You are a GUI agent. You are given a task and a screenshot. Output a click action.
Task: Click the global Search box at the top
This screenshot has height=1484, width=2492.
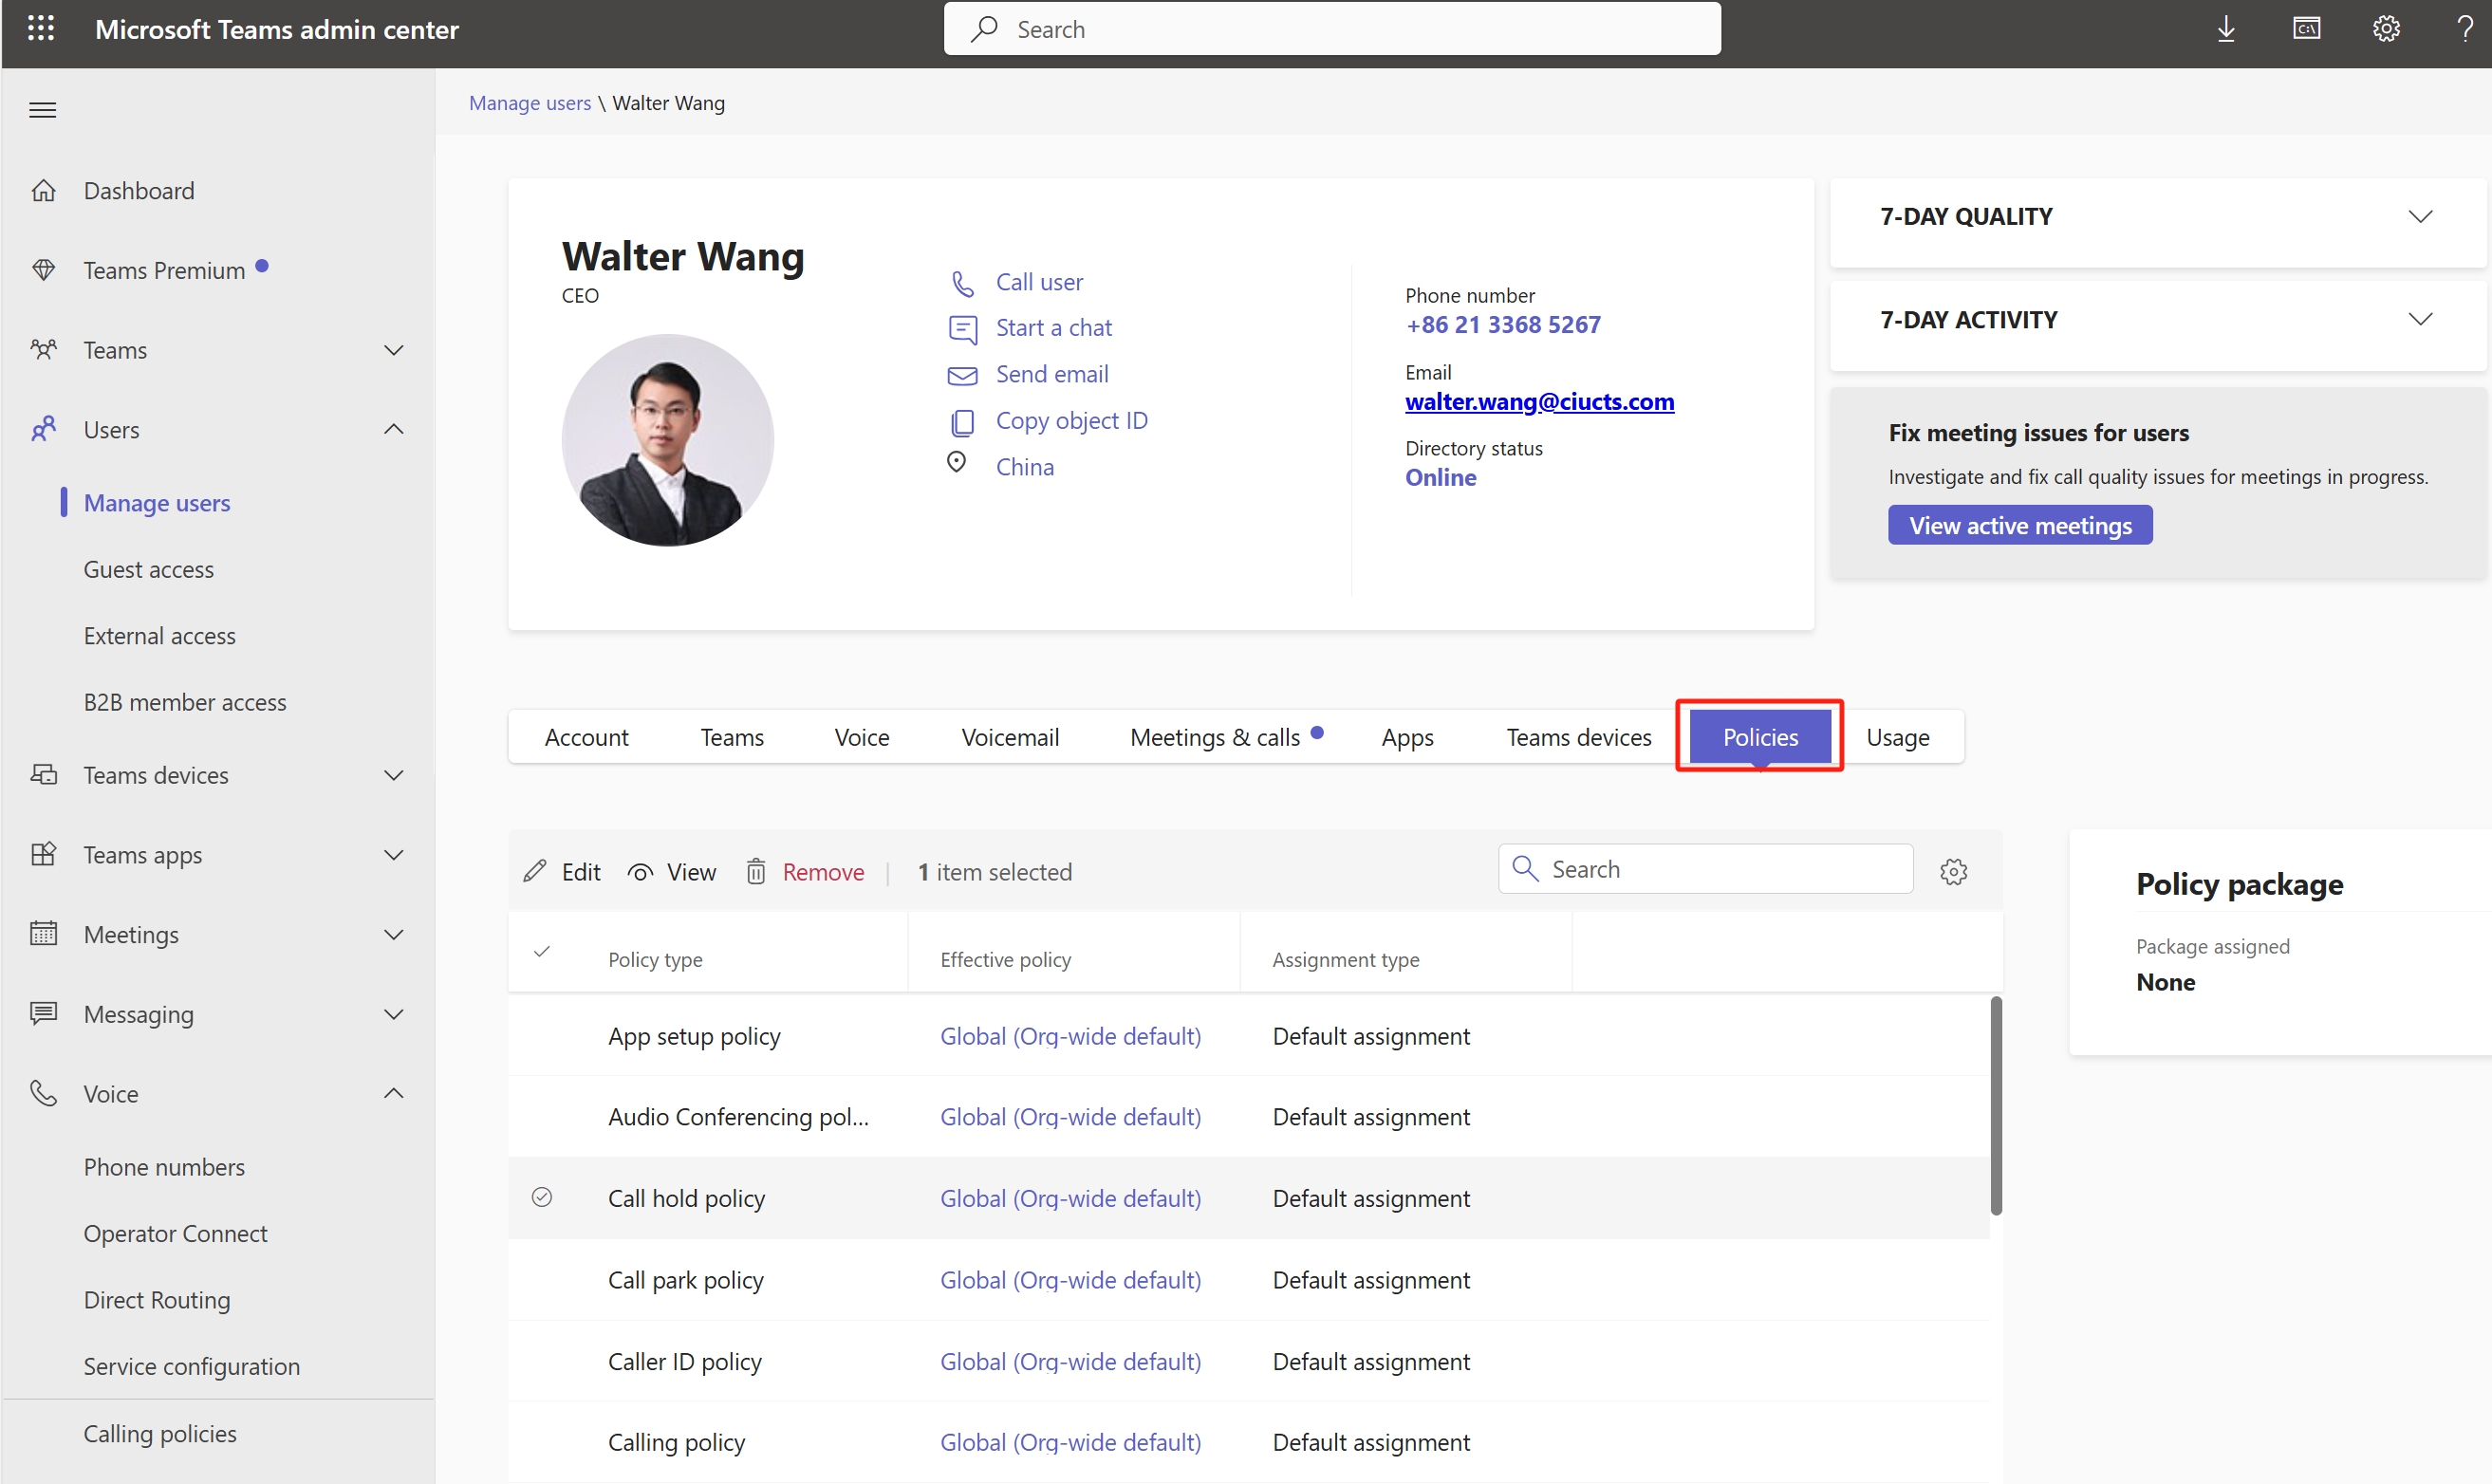pyautogui.click(x=1332, y=29)
